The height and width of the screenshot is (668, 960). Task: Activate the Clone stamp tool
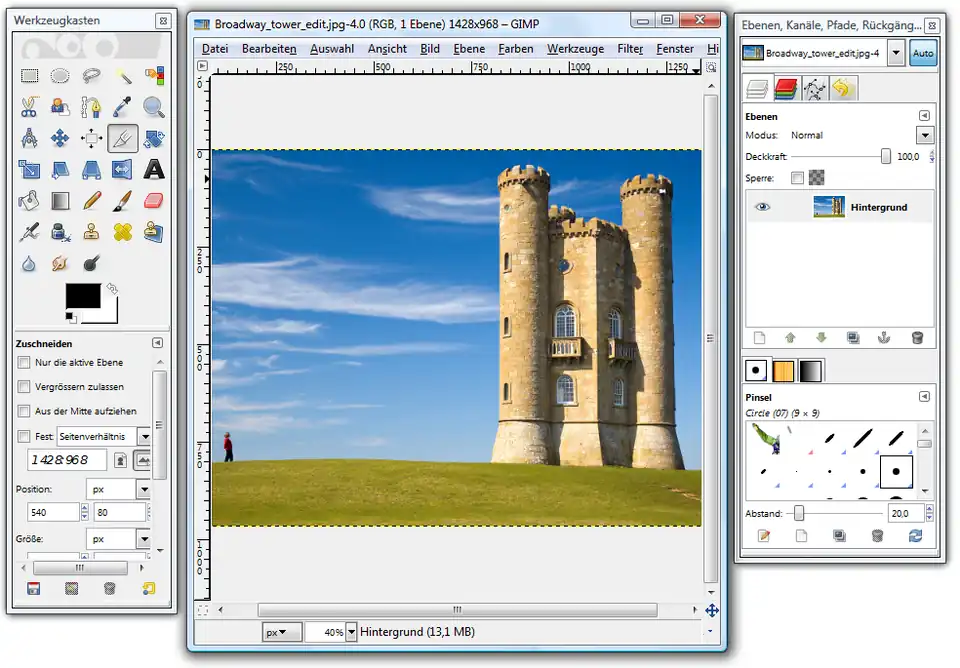point(91,231)
